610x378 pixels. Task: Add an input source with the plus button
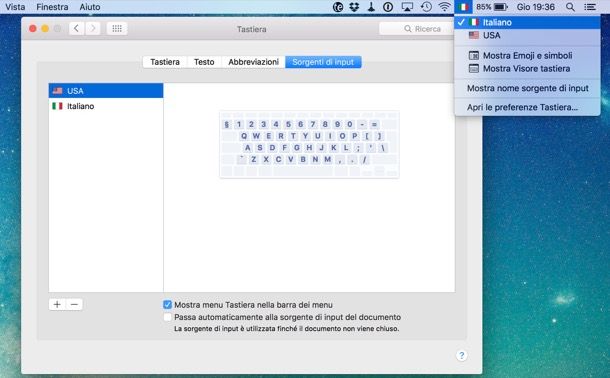(x=57, y=304)
